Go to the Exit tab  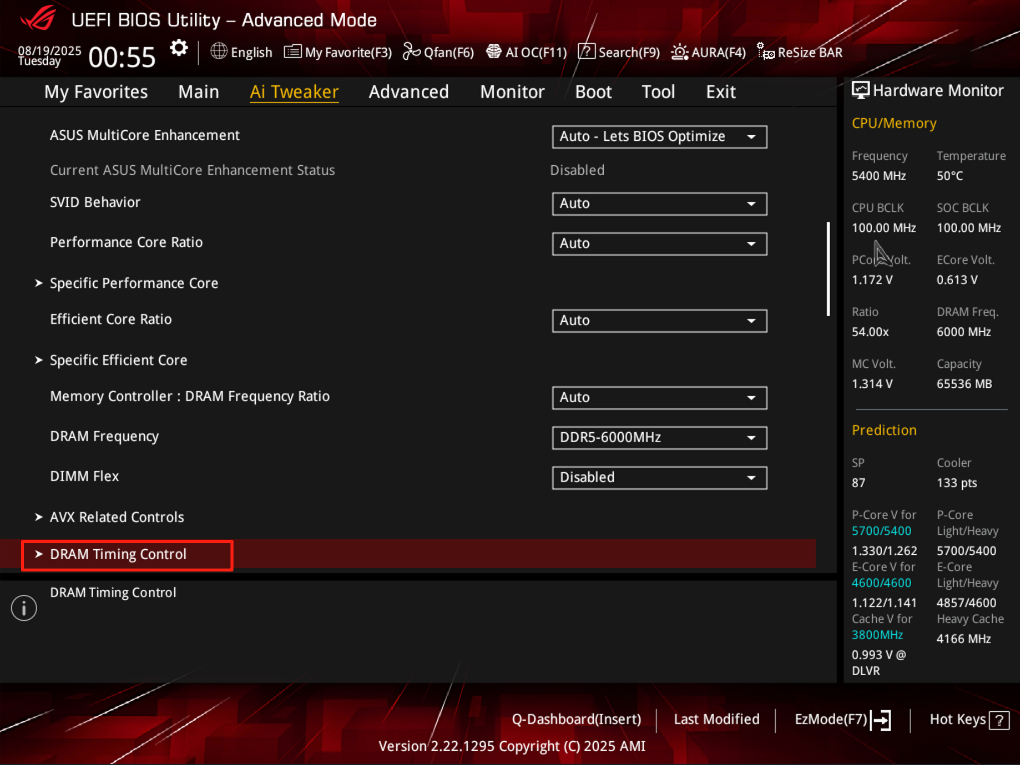pyautogui.click(x=721, y=92)
